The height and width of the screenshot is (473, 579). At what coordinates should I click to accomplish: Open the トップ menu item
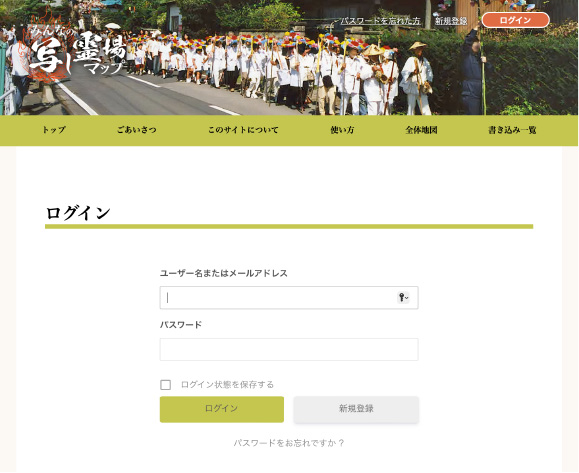pos(54,130)
